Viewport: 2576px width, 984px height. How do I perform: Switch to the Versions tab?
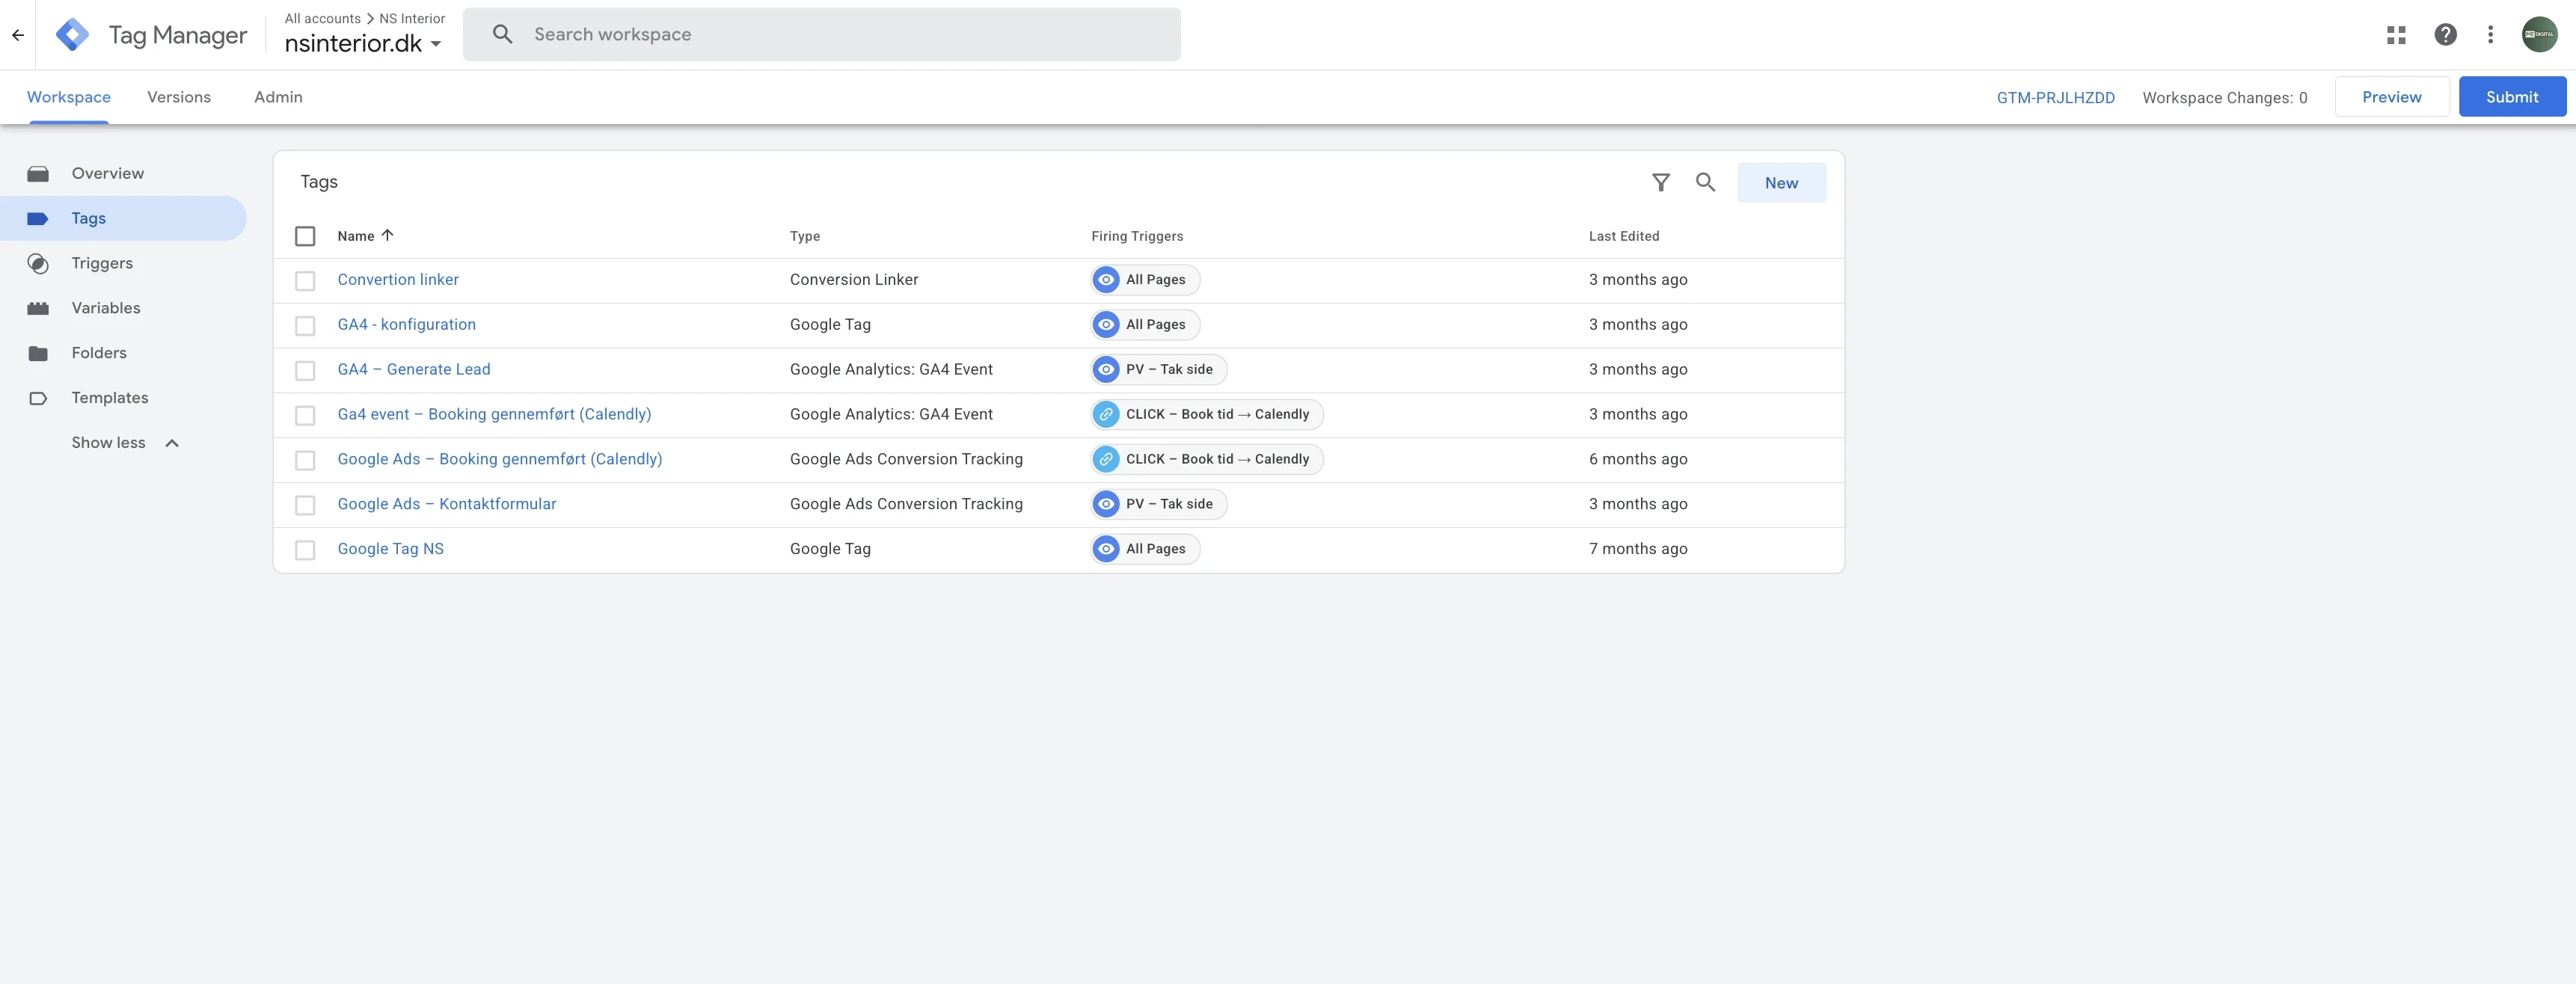(179, 97)
